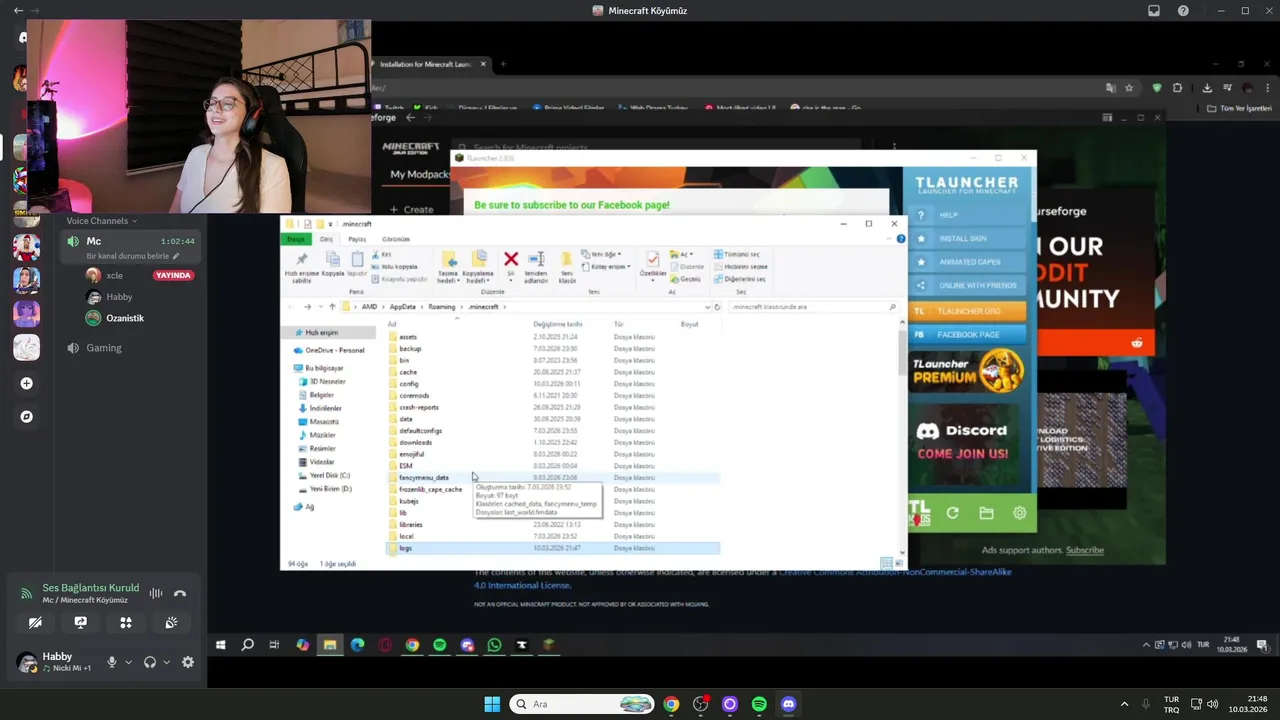
Task: Go up one folder level arrow
Action: tap(332, 307)
